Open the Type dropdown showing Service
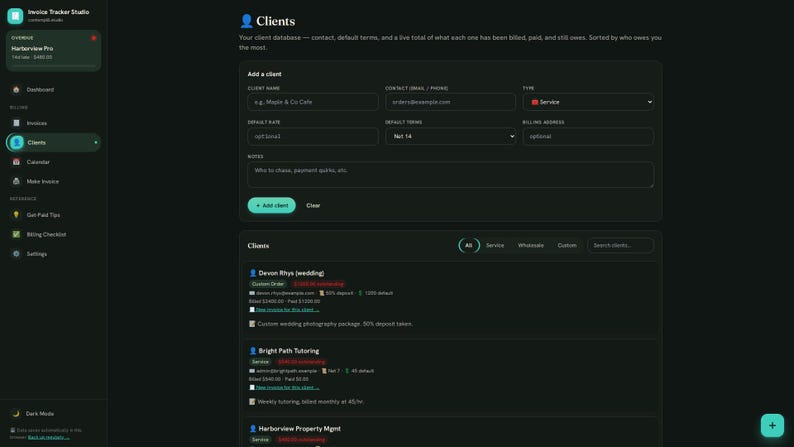Viewport: 794px width, 447px height. (x=588, y=102)
